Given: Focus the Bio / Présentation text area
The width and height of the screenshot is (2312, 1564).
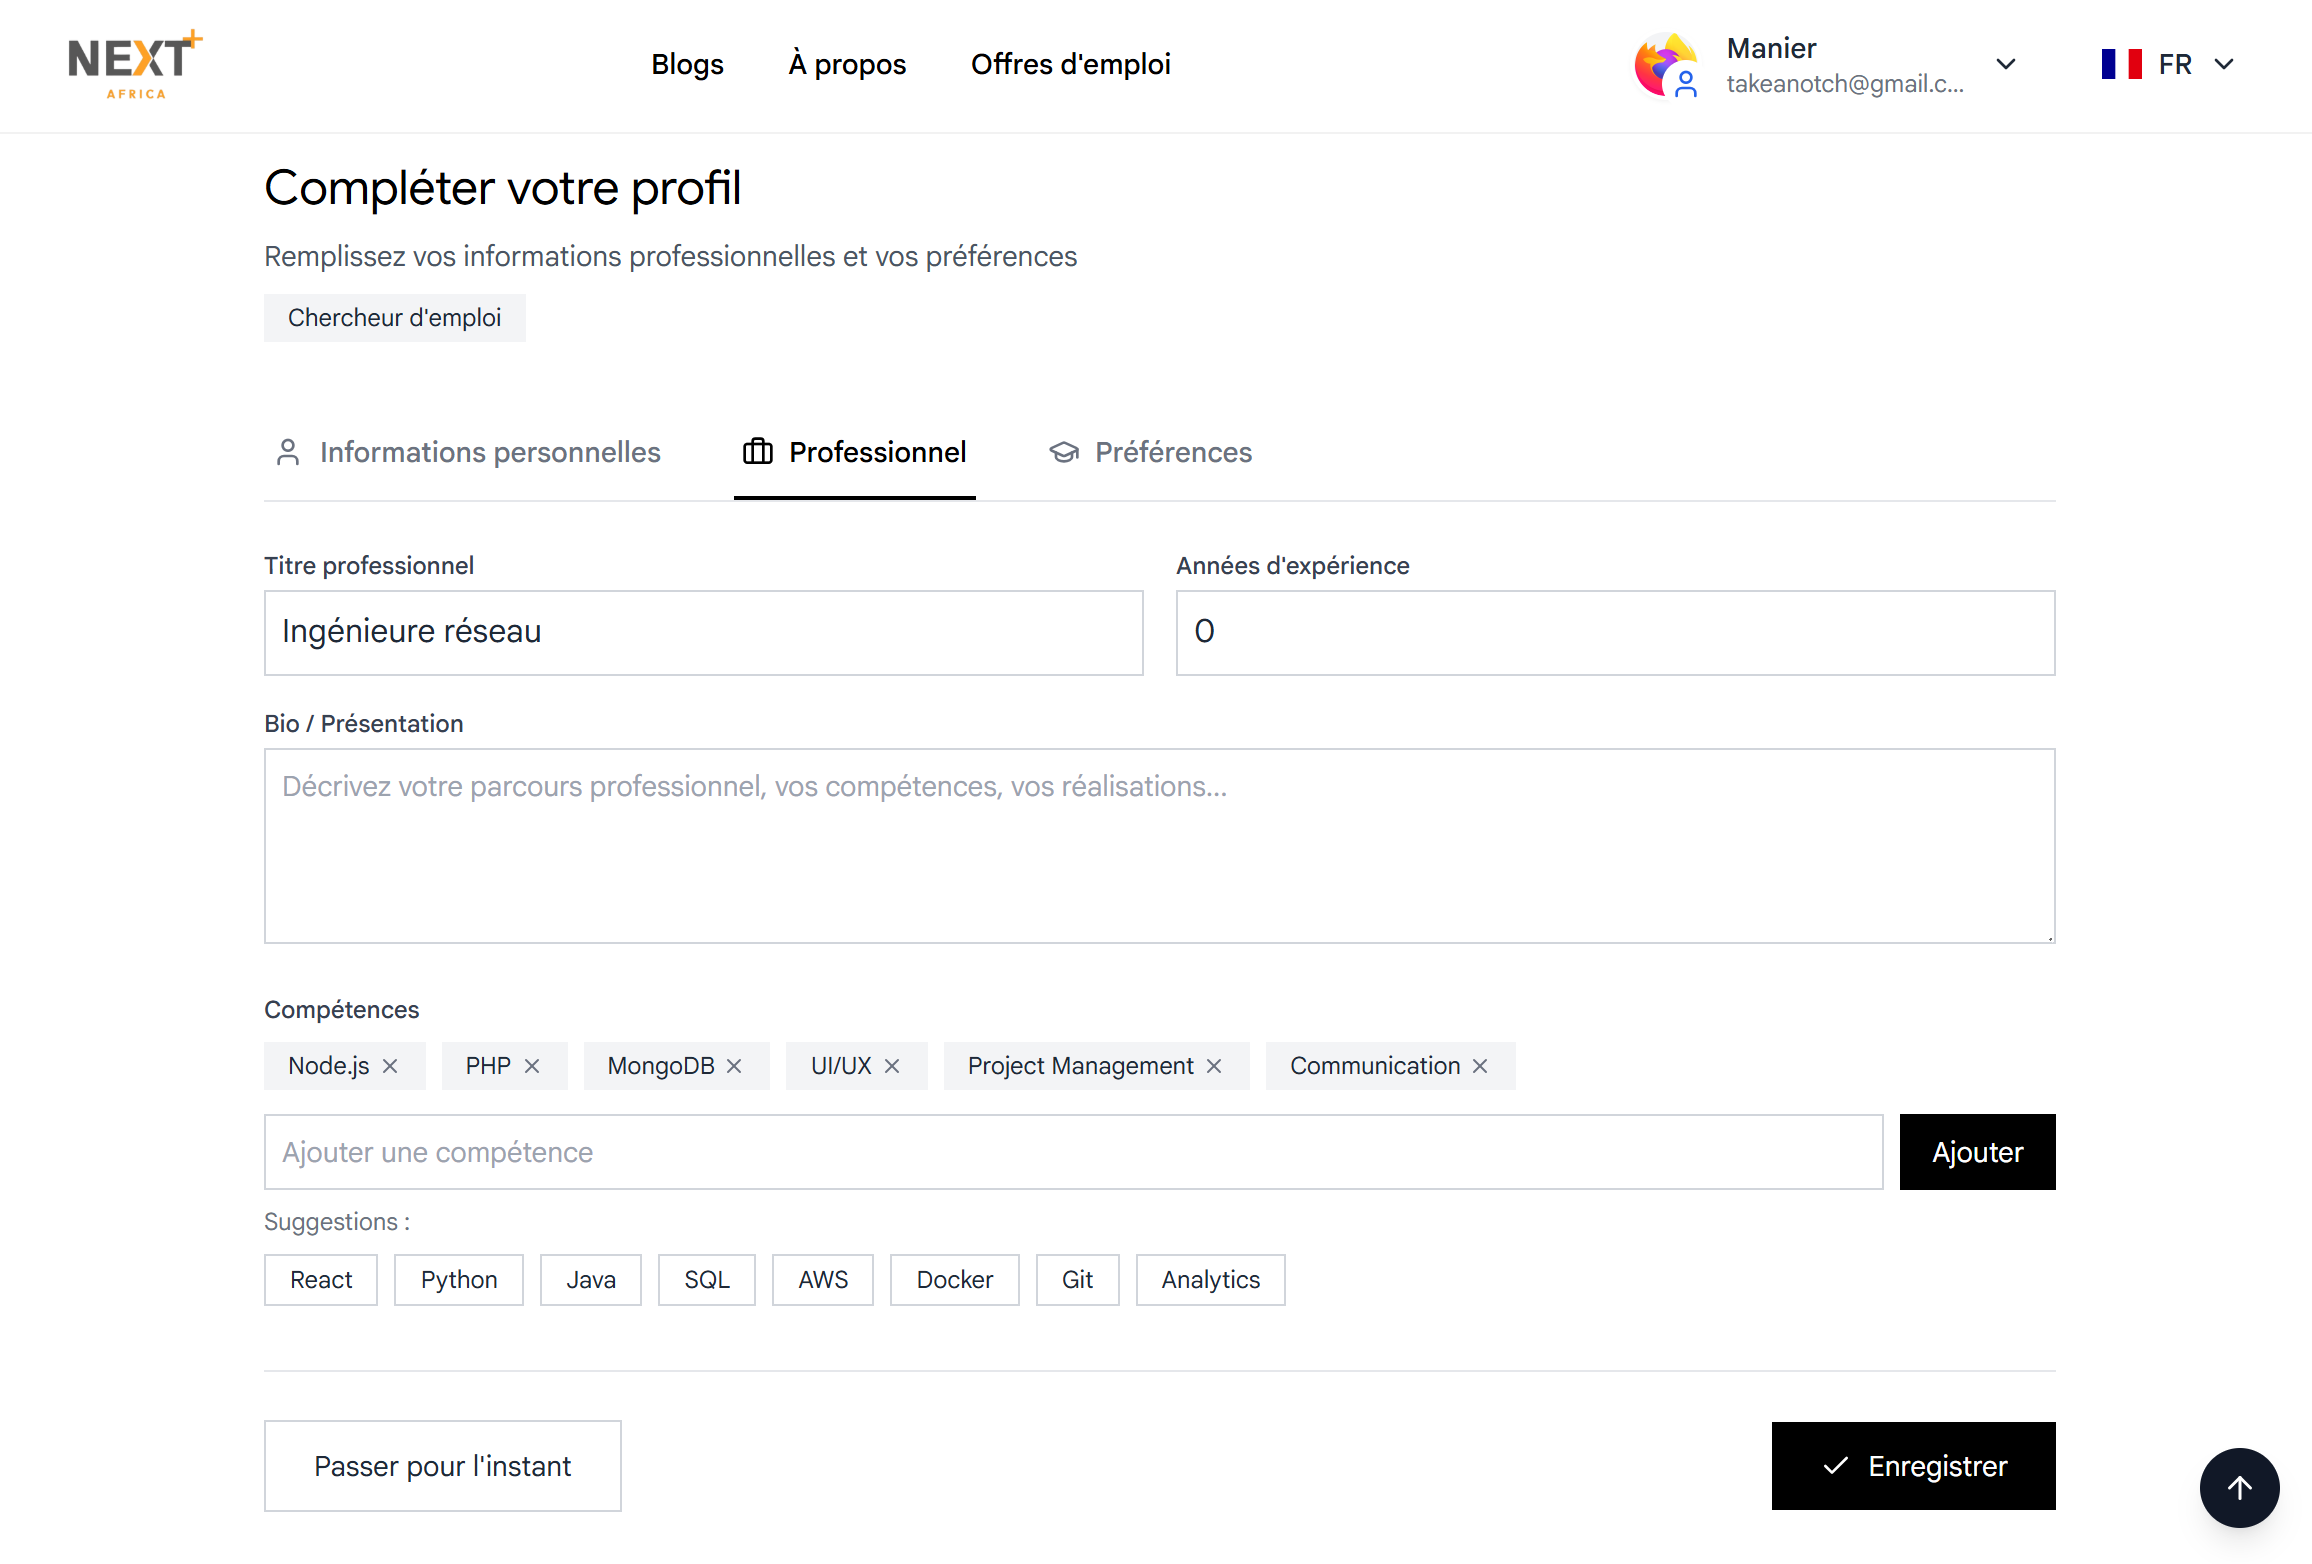Looking at the screenshot, I should [x=1159, y=846].
